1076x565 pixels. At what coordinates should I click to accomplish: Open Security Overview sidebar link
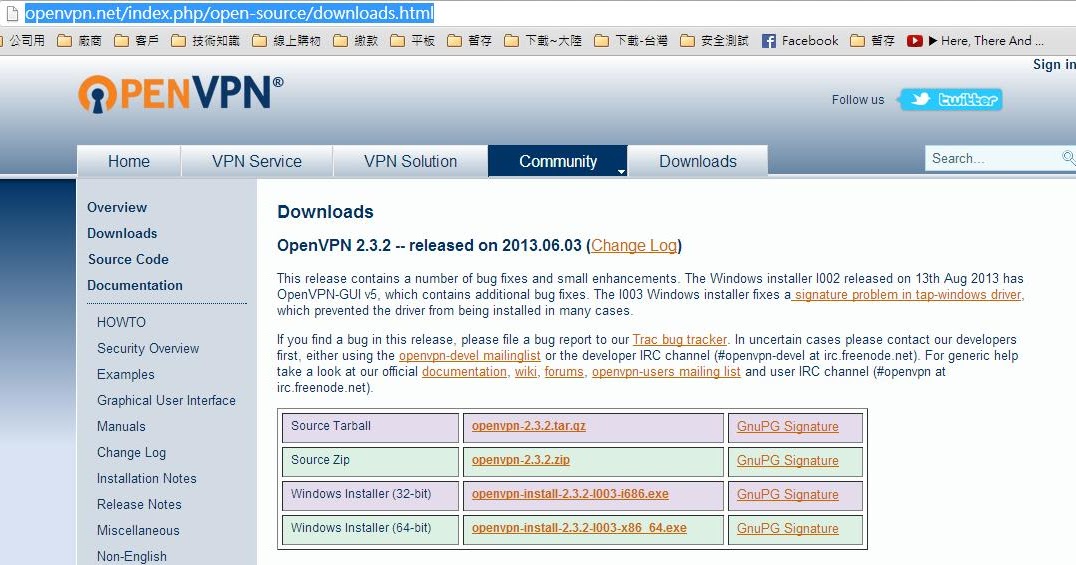click(148, 348)
